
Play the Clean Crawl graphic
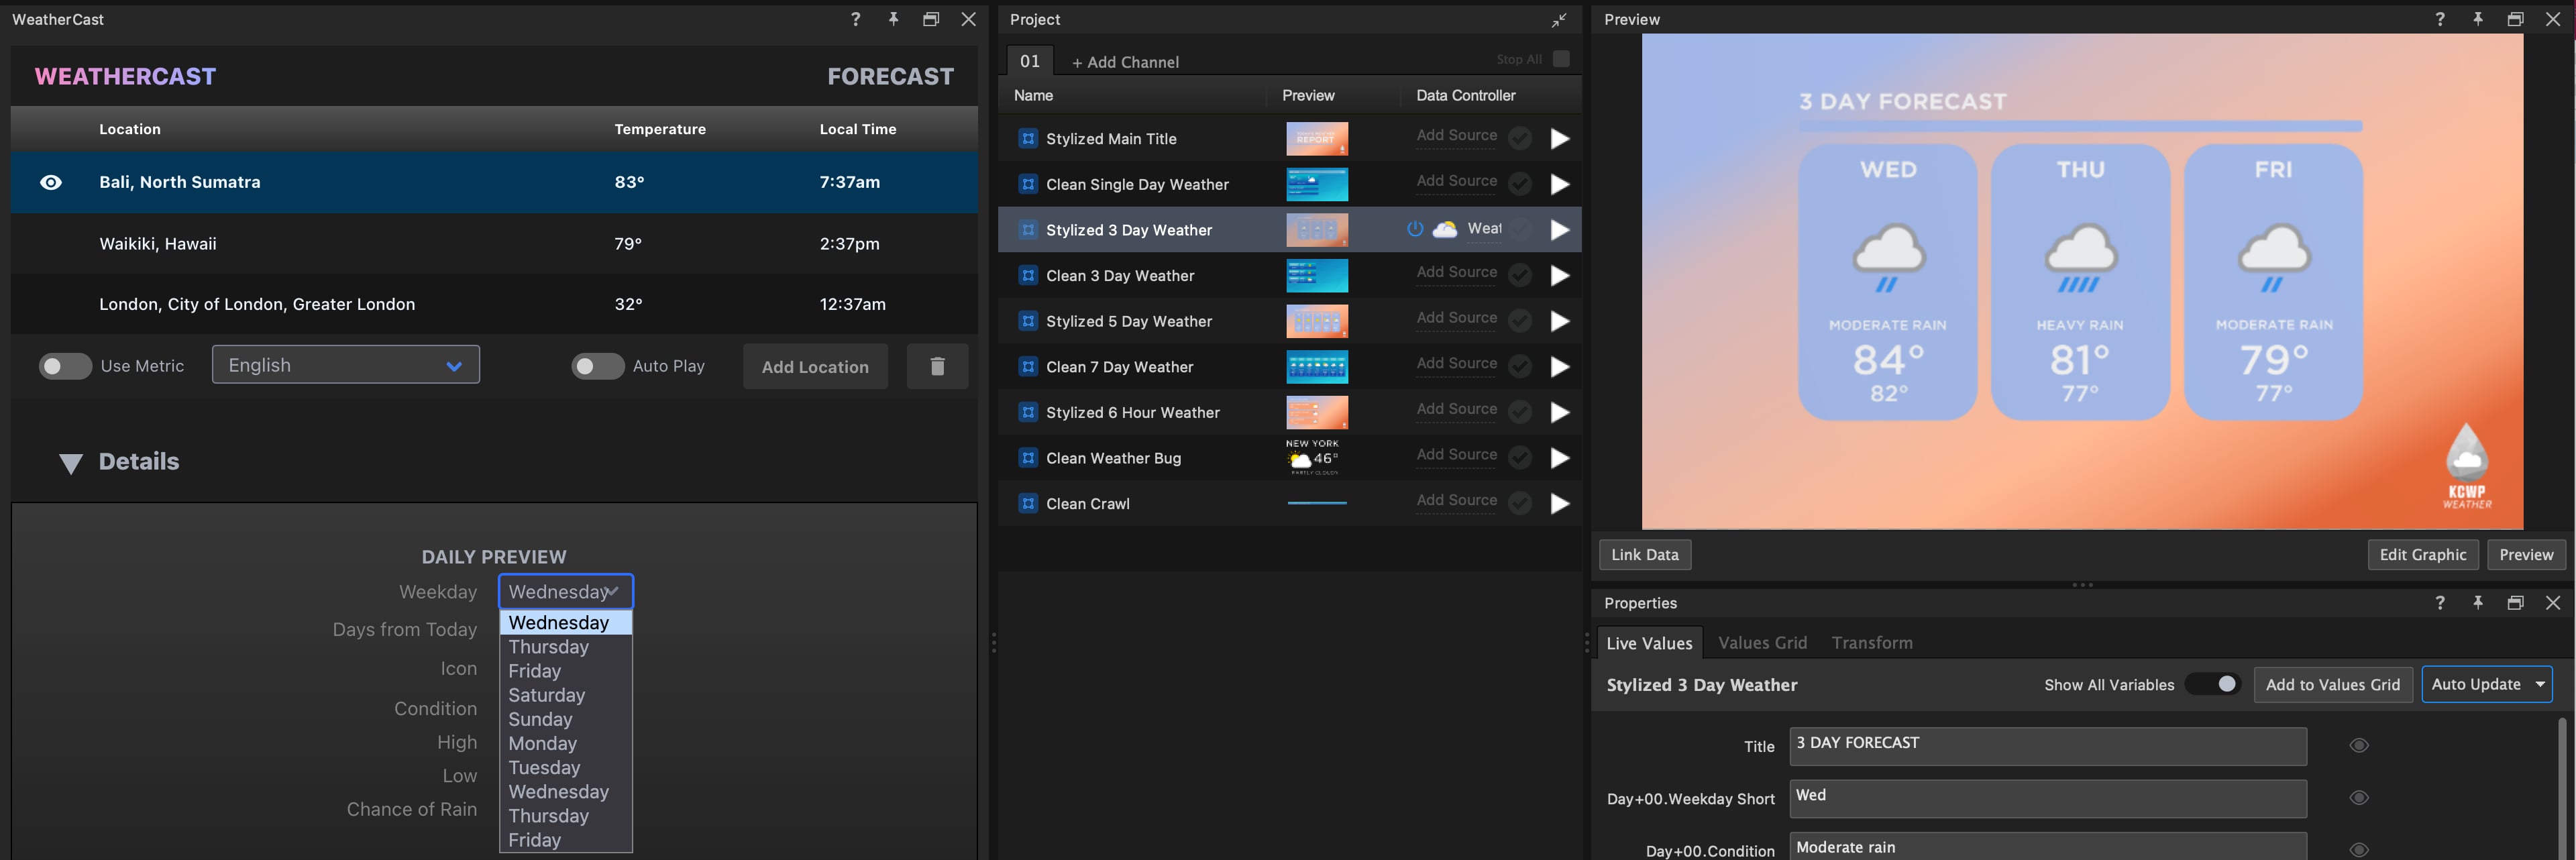[1560, 504]
